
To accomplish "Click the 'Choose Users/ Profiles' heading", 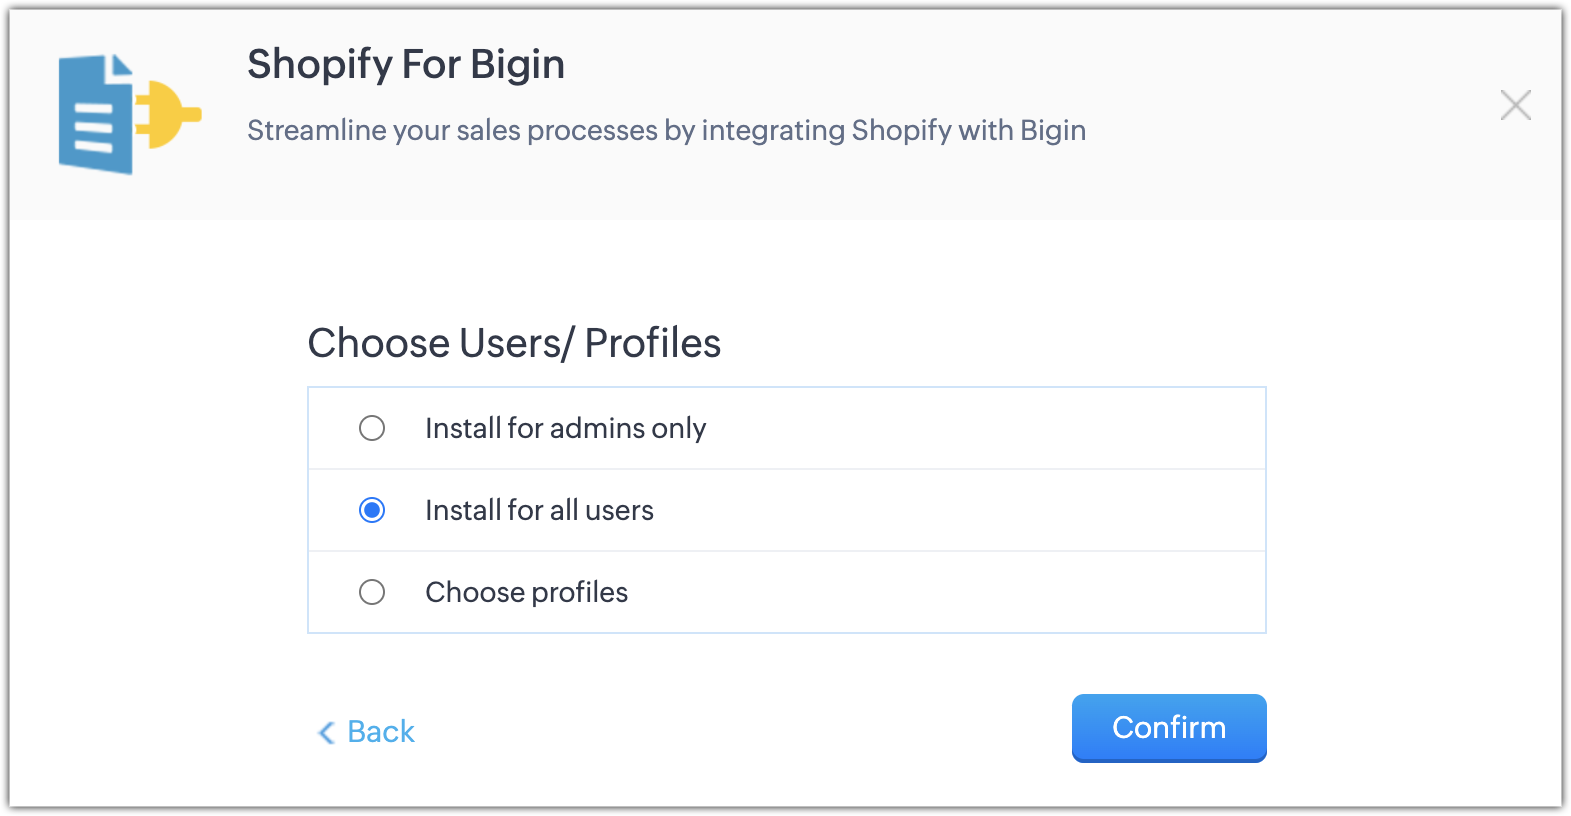I will 514,343.
